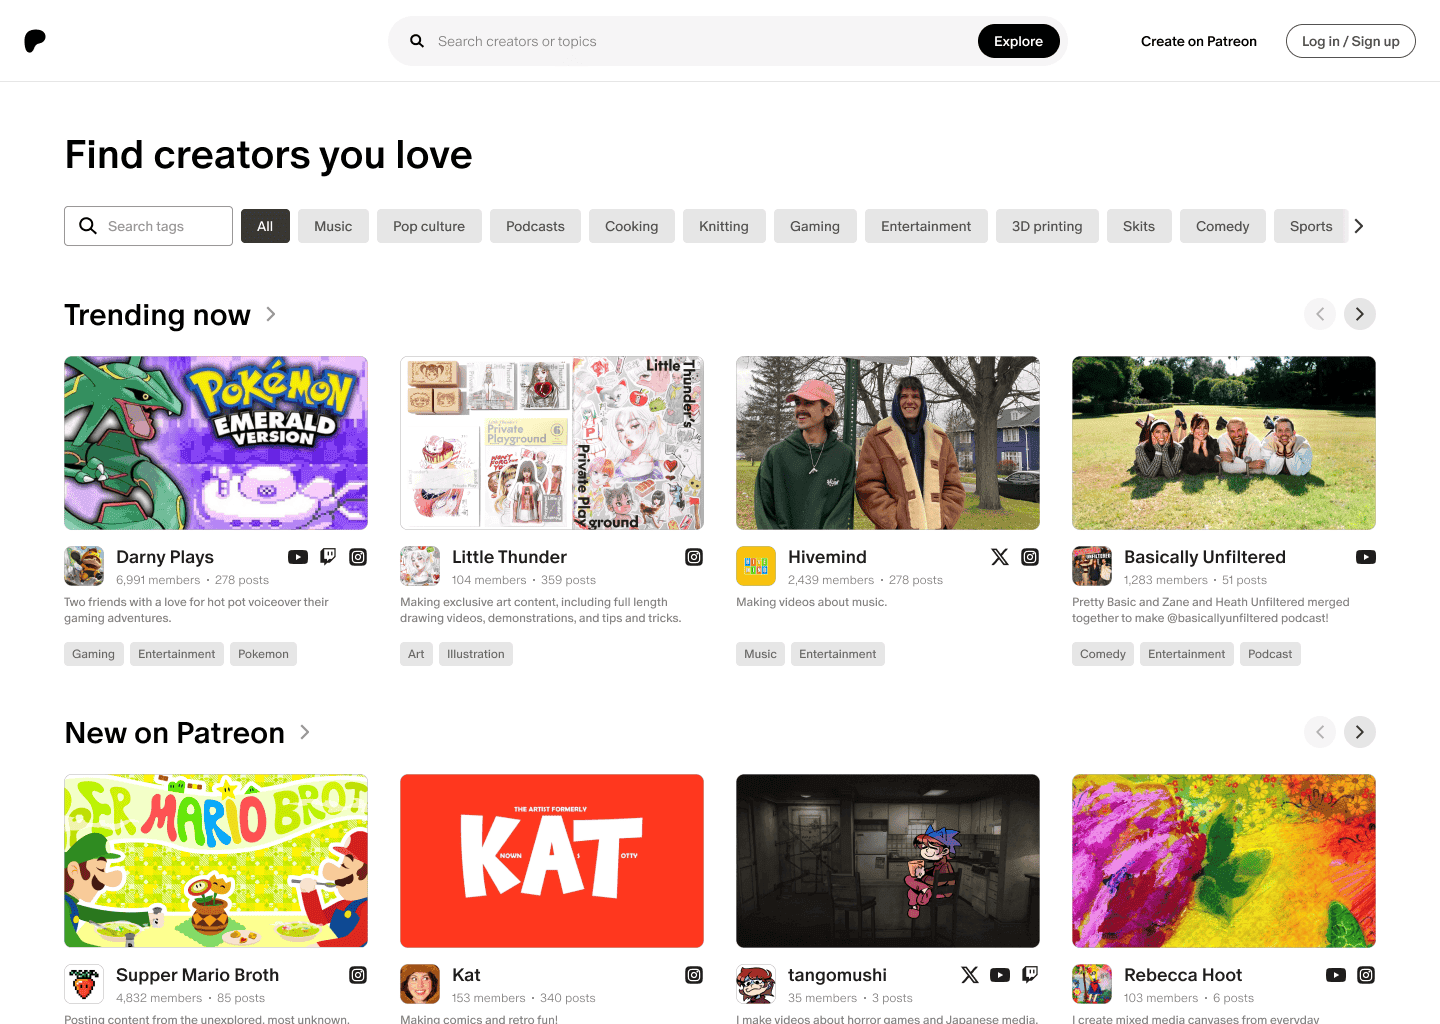The height and width of the screenshot is (1024, 1440).
Task: Open Rebecca Hoot's Instagram icon
Action: pyautogui.click(x=1366, y=975)
